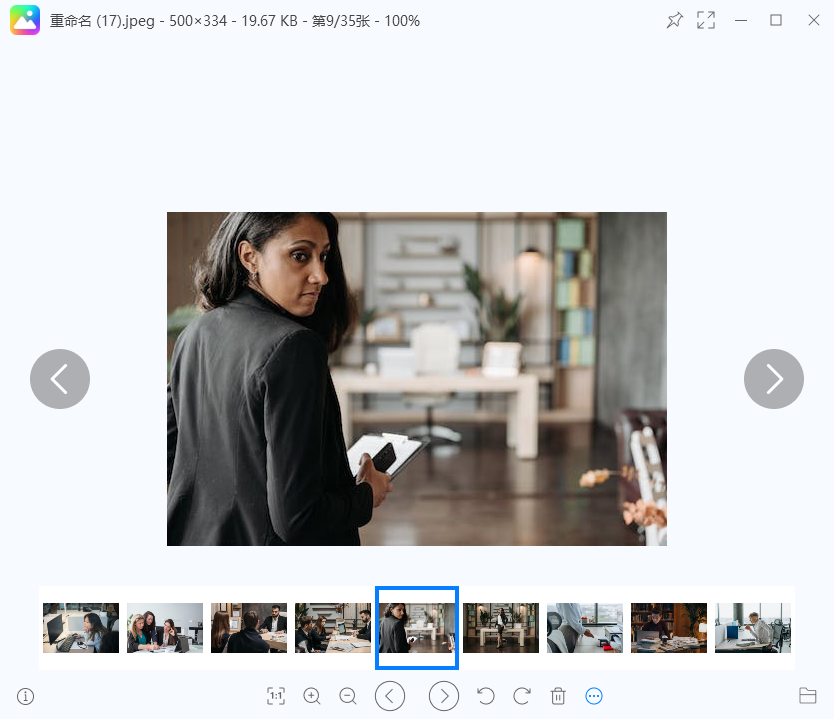Open the more options ellipsis menu
This screenshot has width=834, height=719.
594,696
